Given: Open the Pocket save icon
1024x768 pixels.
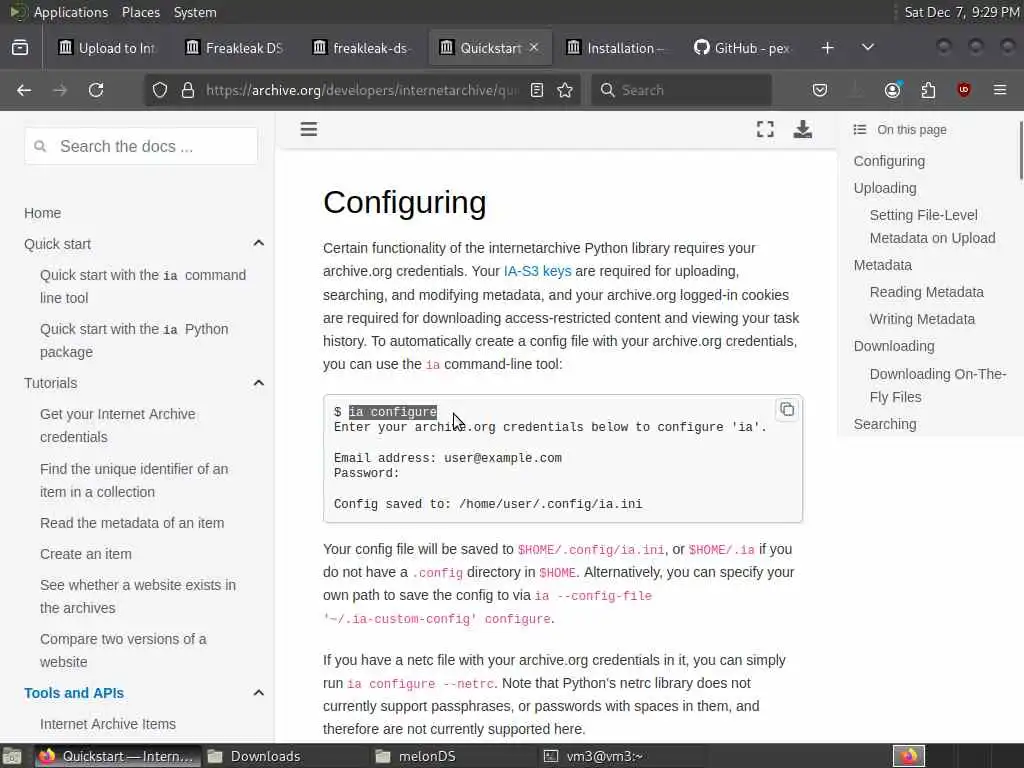Looking at the screenshot, I should click(x=820, y=90).
